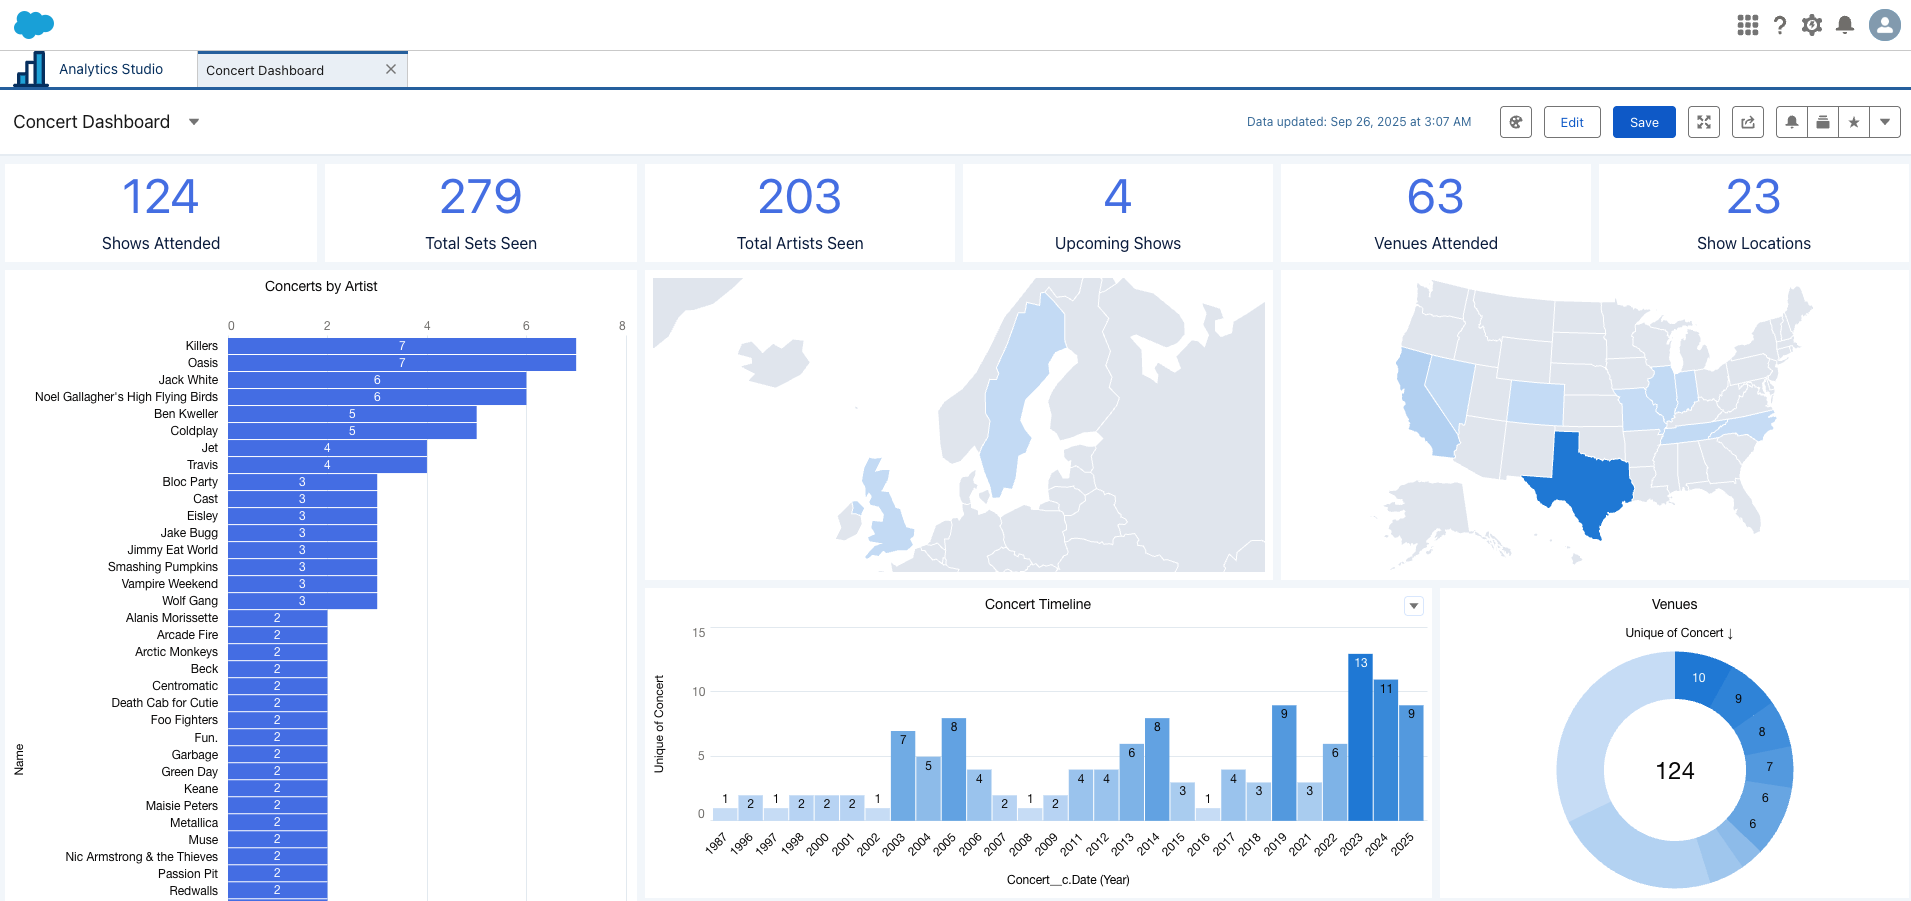Switch to the Analytics Studio tab
Screen dimensions: 1911x901
(110, 69)
